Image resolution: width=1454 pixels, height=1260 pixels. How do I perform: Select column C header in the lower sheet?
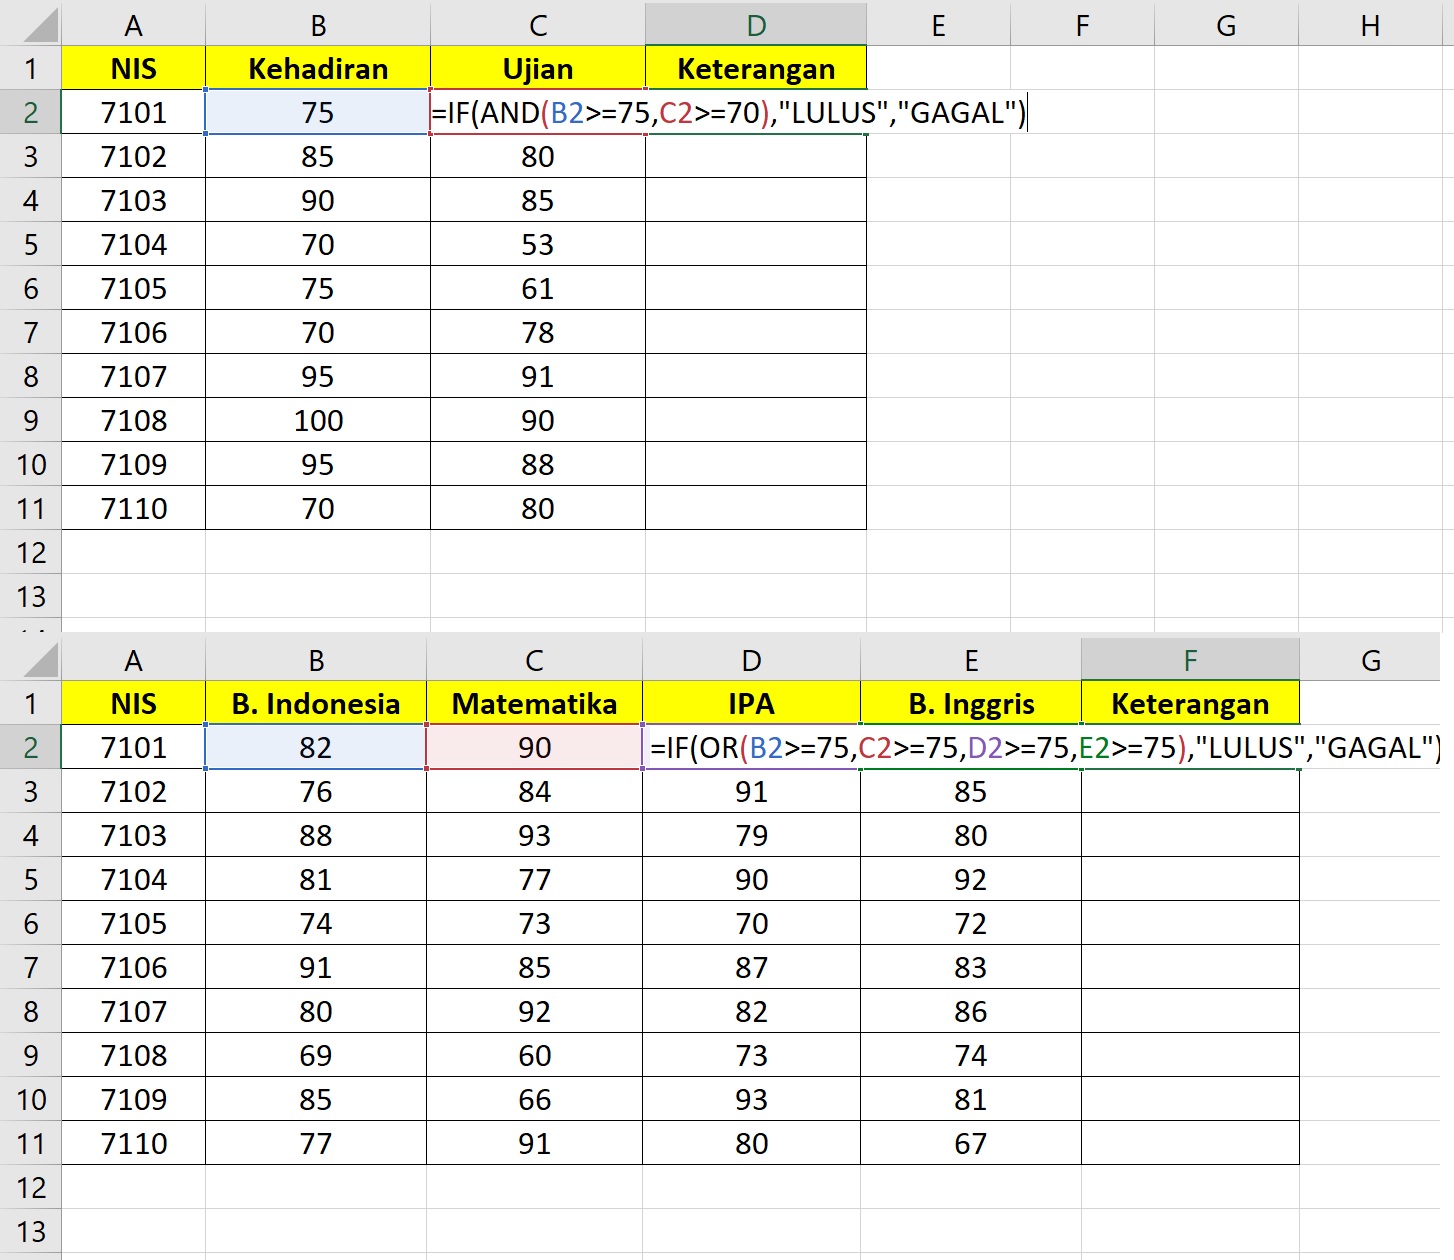pos(534,660)
